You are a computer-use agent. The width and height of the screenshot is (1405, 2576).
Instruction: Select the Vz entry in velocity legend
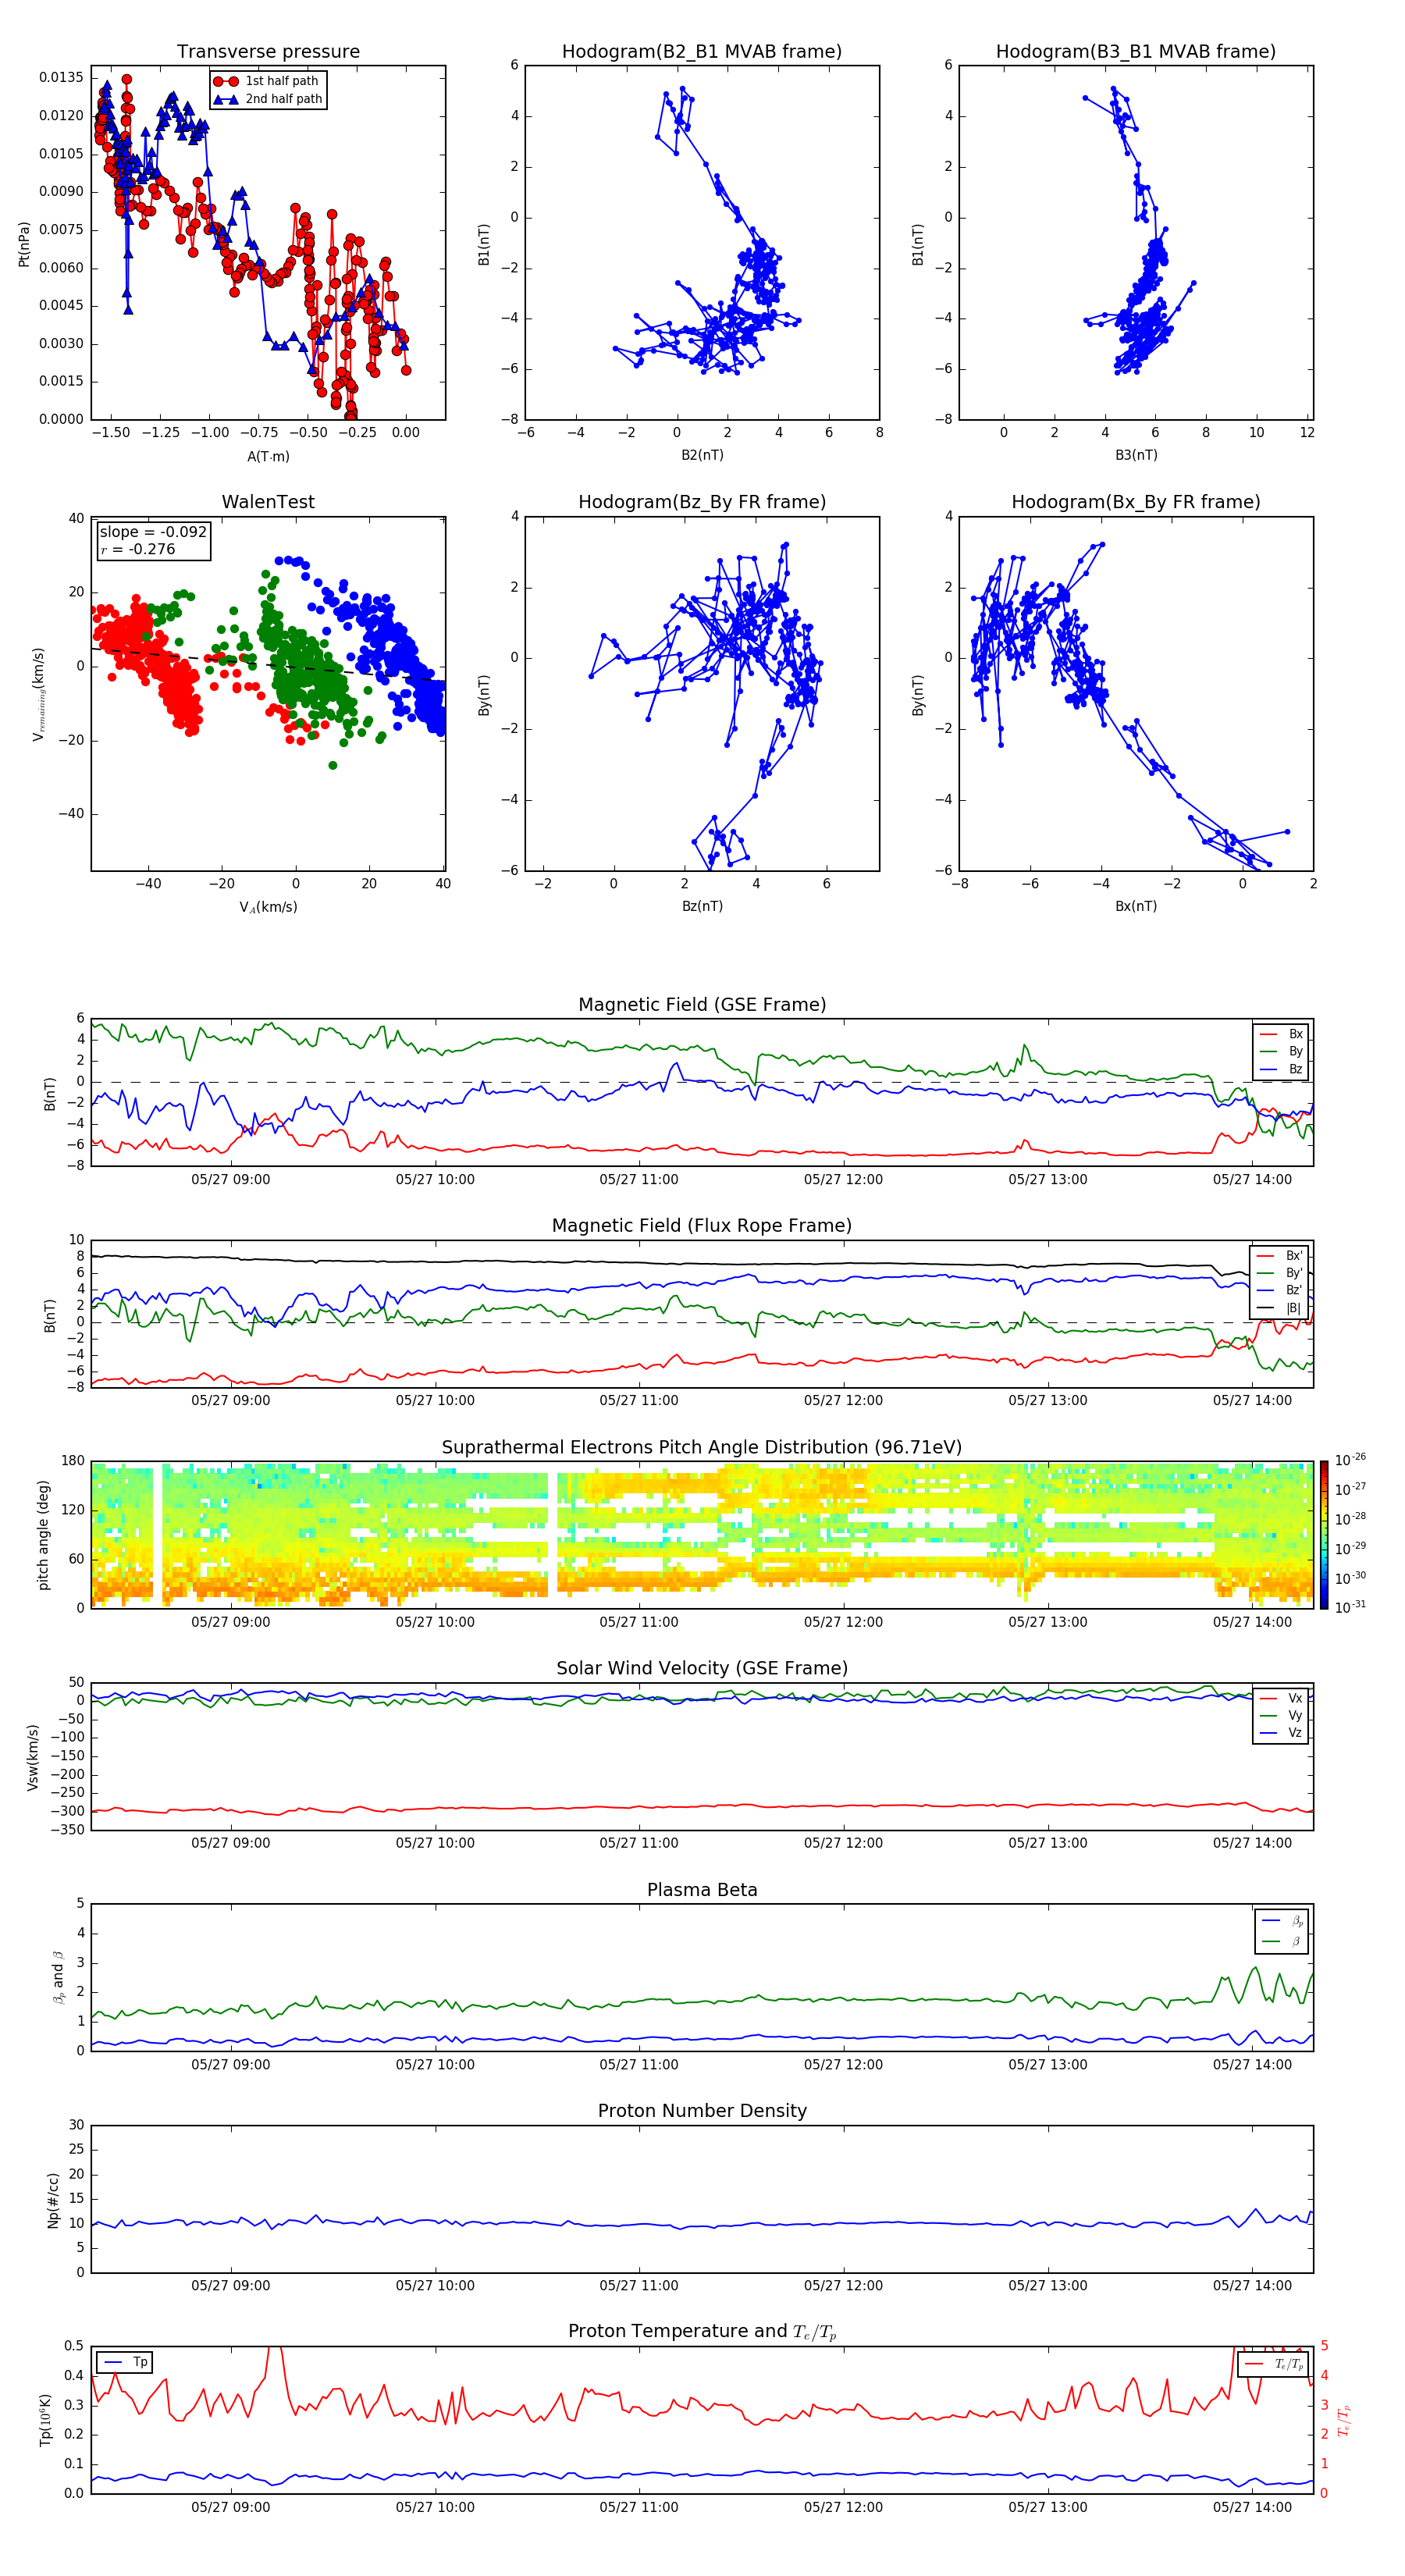(1282, 1733)
